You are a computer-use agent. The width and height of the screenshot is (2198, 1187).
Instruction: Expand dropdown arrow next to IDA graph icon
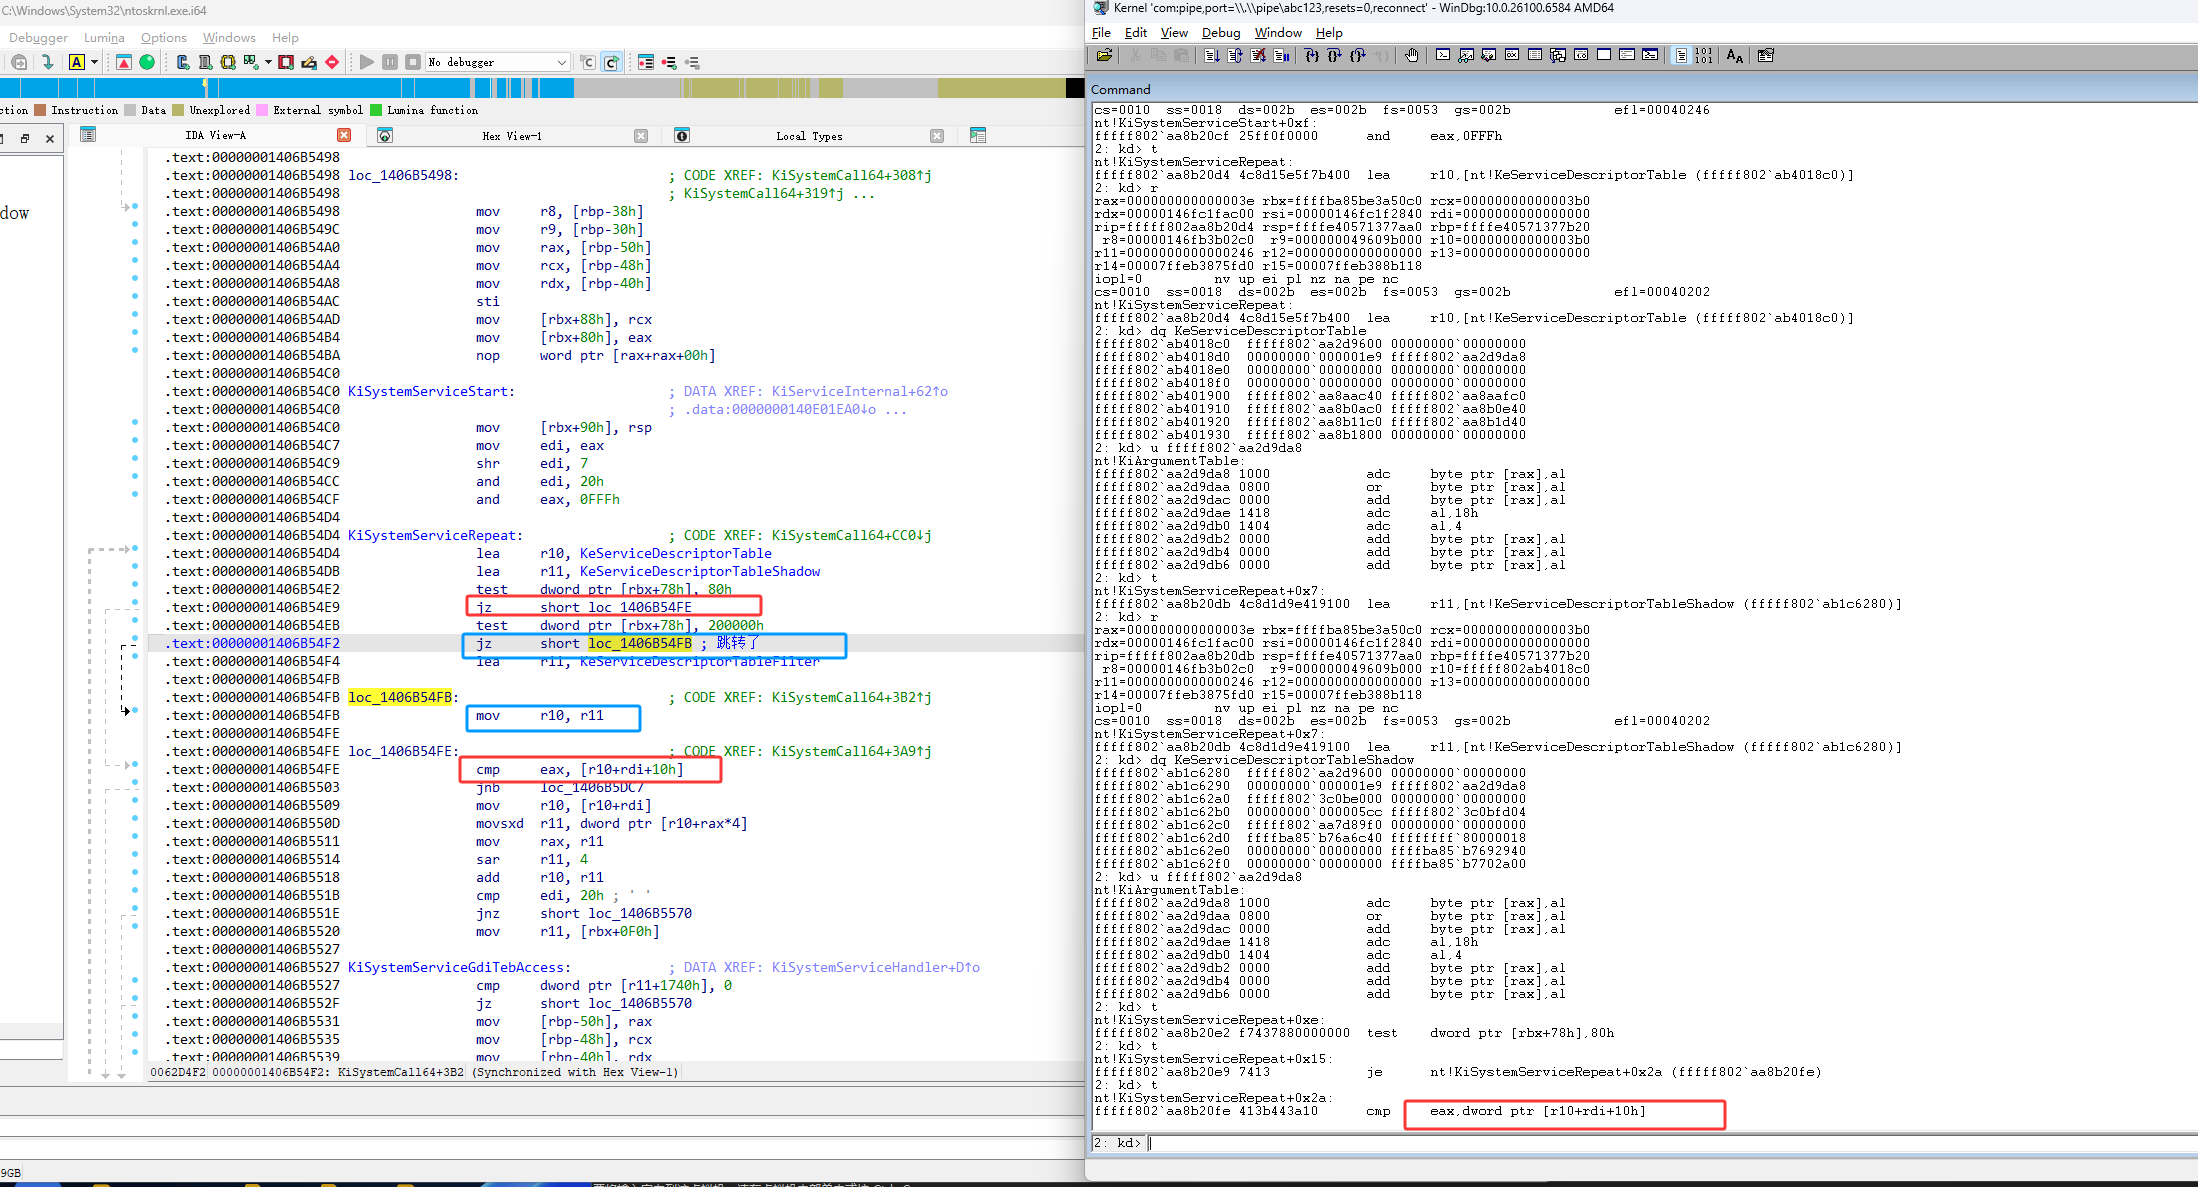pos(268,62)
